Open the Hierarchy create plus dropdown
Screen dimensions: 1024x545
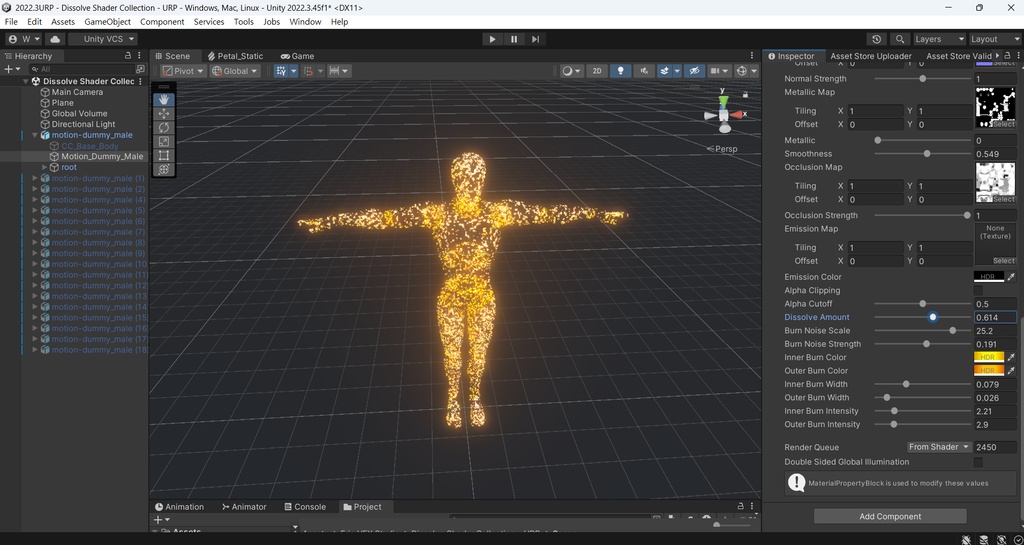tap(13, 69)
